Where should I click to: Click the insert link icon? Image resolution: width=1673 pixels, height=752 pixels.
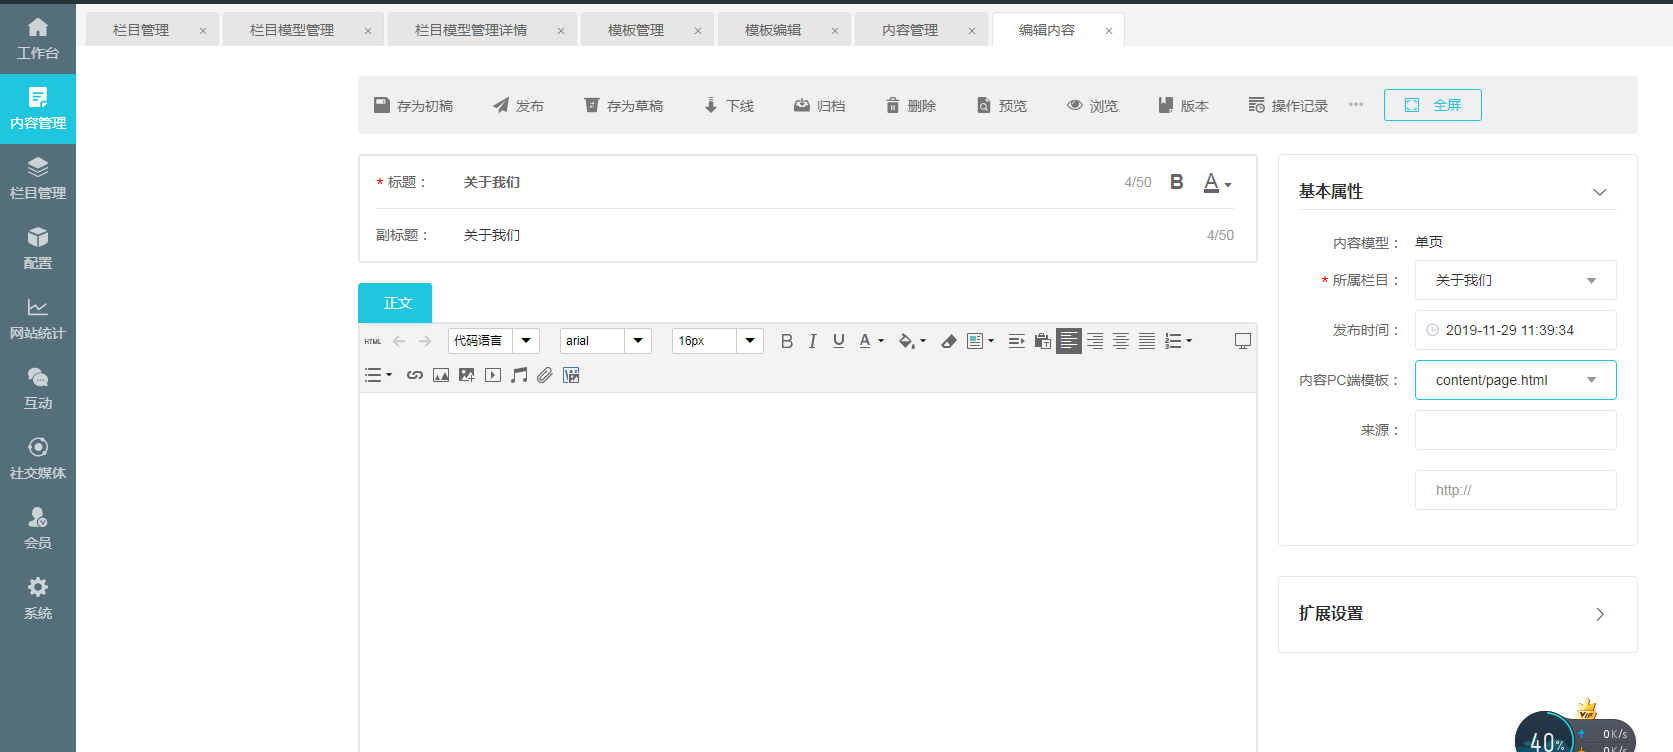click(x=415, y=375)
